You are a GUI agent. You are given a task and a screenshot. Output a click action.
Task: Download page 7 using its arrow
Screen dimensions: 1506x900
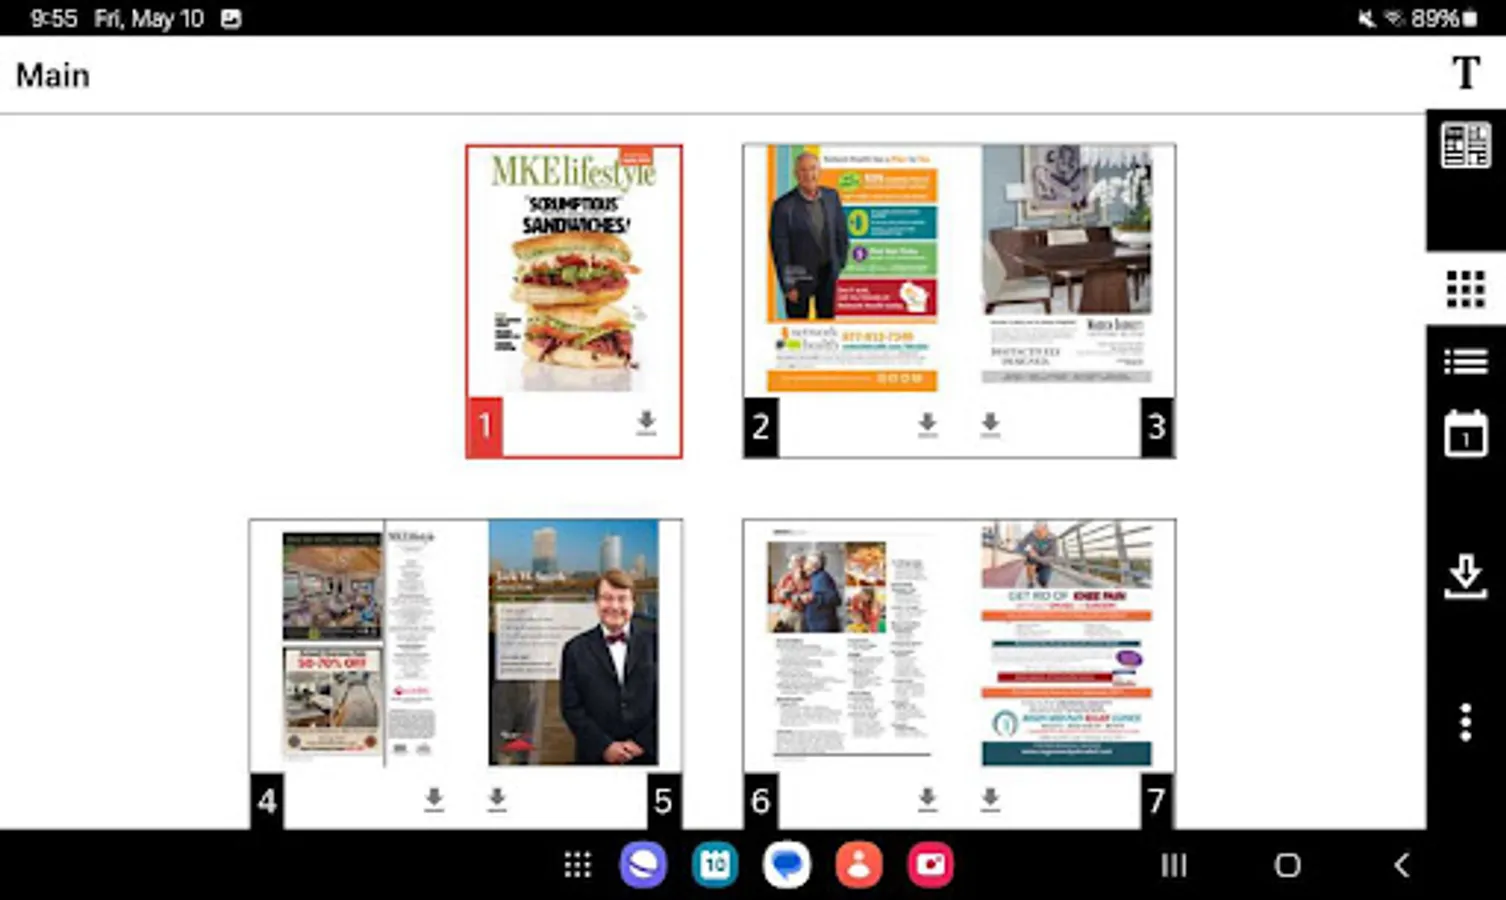[990, 798]
